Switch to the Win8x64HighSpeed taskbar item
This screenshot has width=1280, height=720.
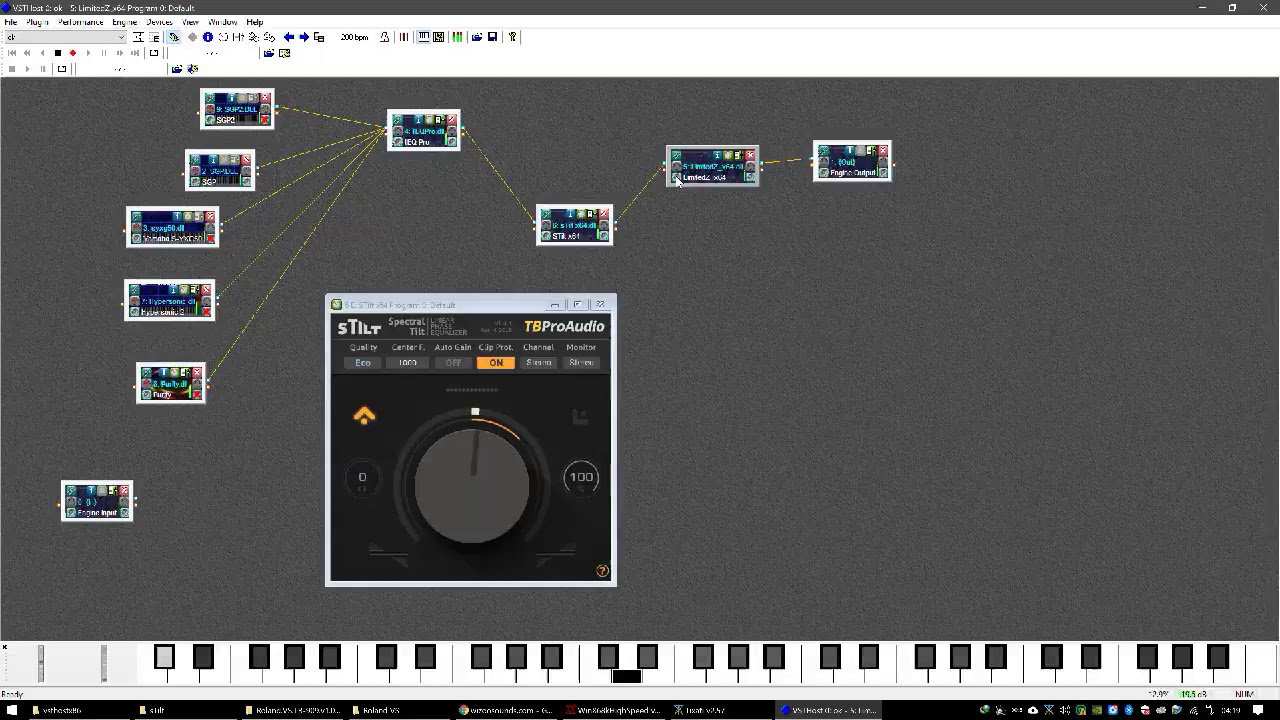(613, 710)
